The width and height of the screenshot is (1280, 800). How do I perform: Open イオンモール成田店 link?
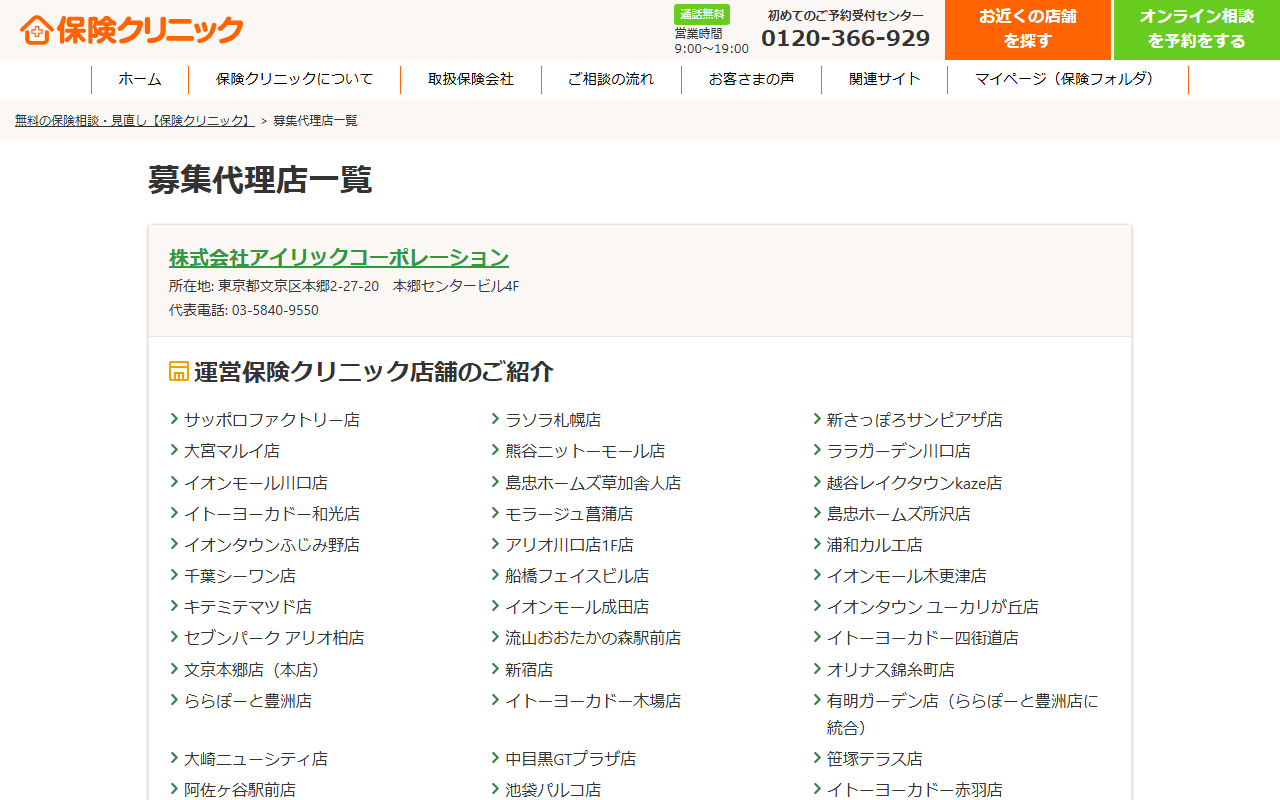pyautogui.click(x=577, y=607)
